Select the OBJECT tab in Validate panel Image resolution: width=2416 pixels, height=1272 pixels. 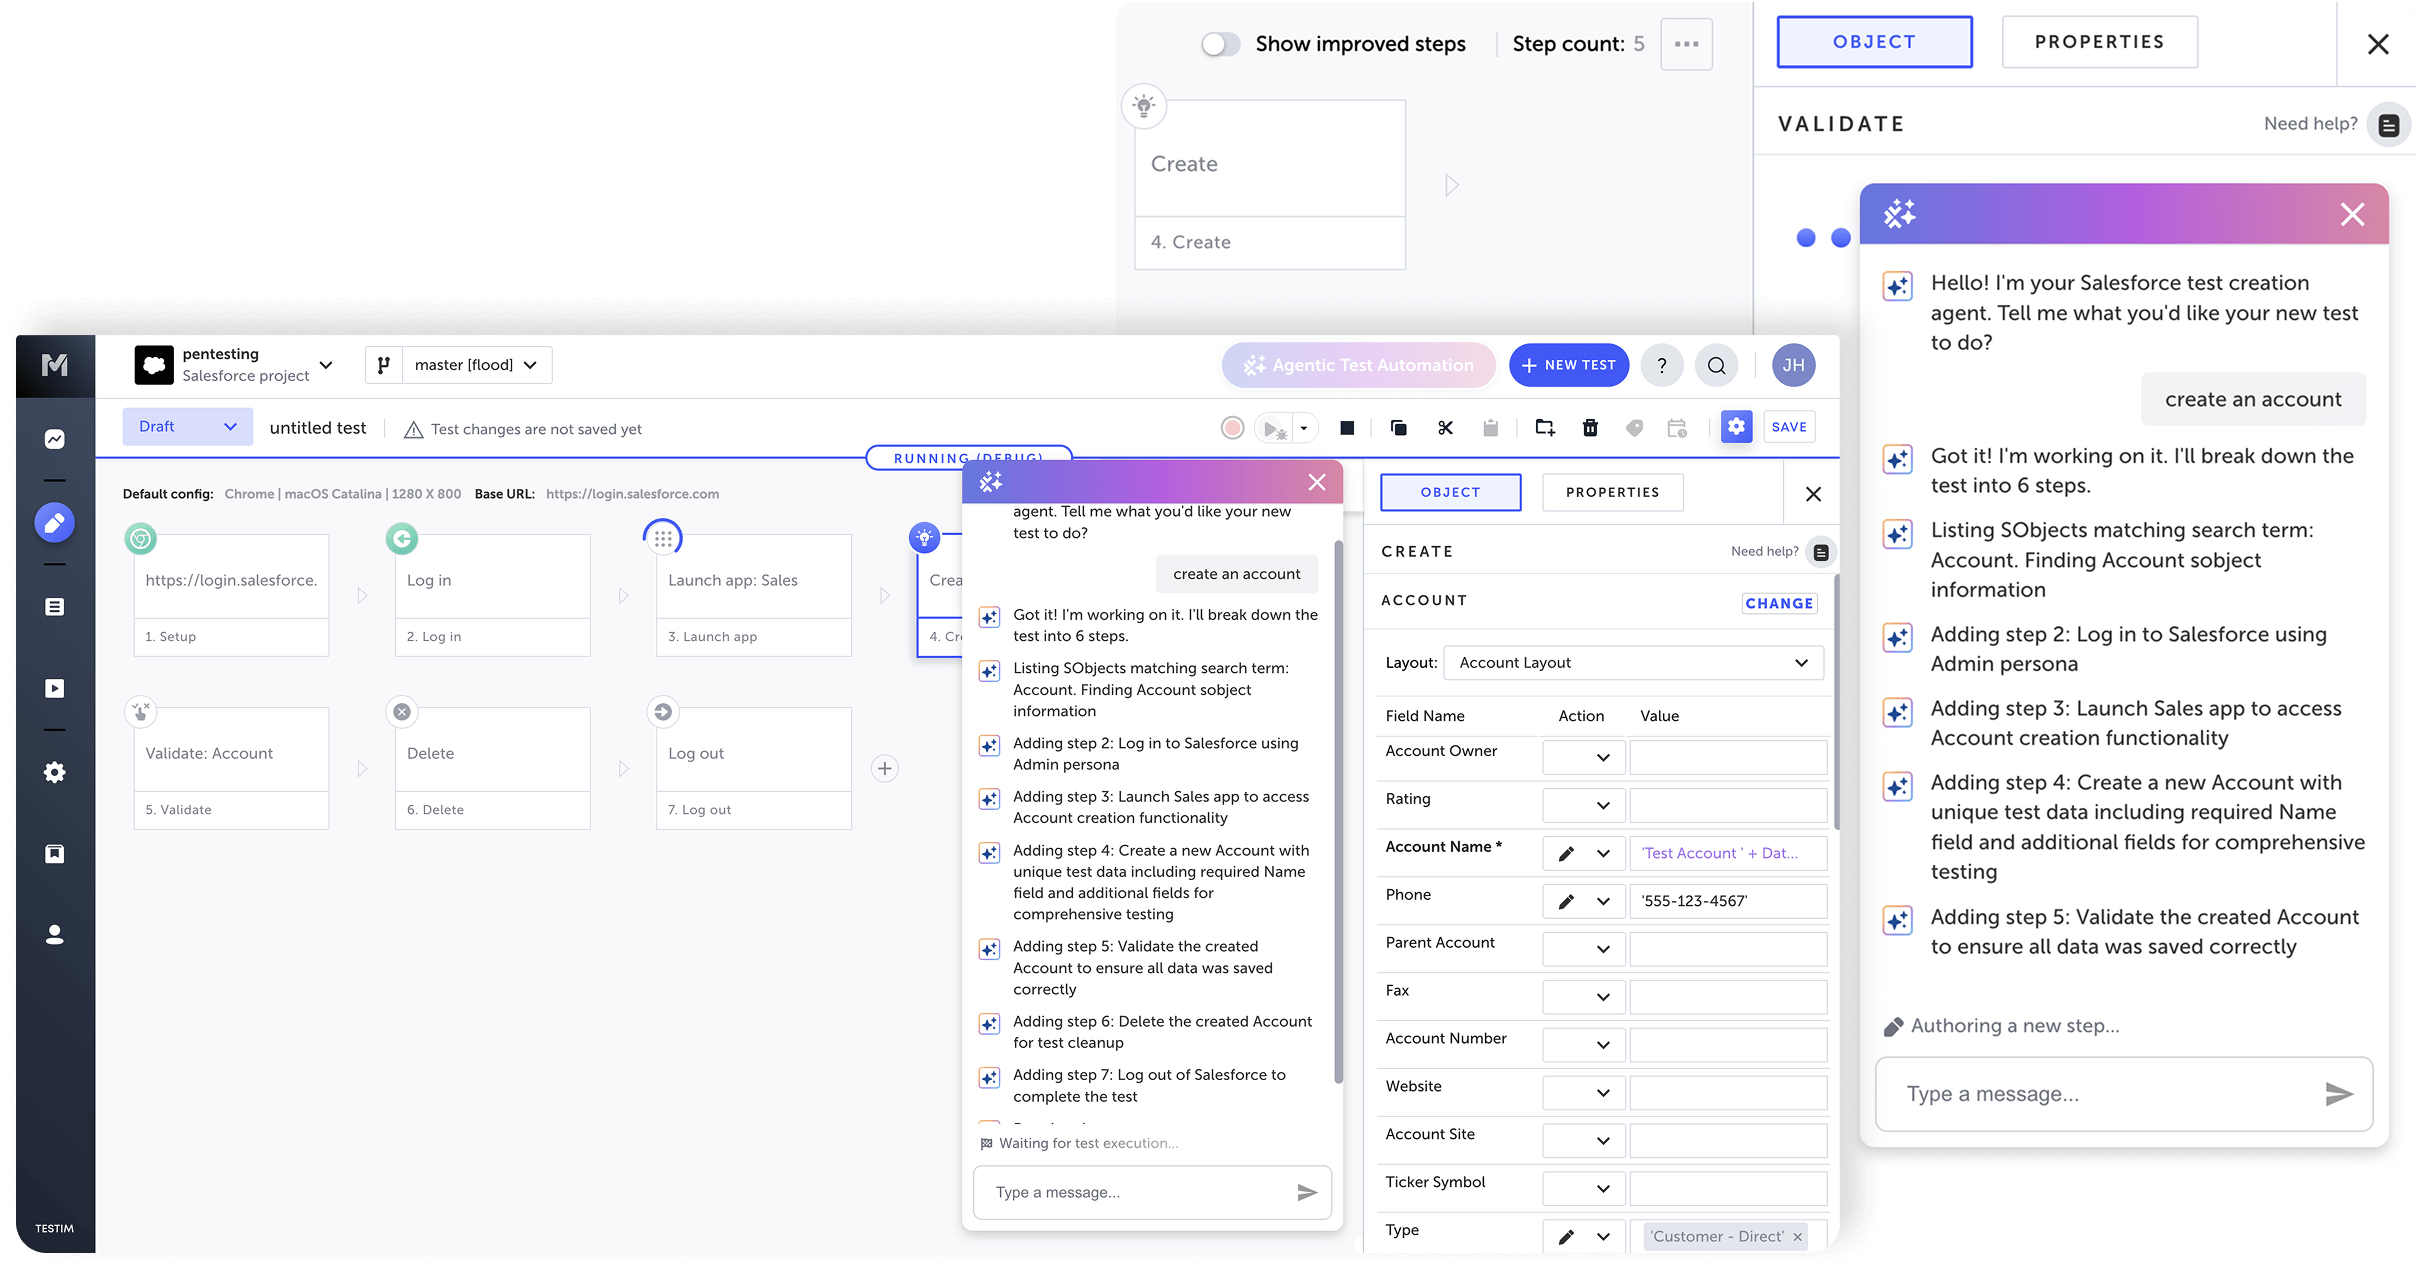[1873, 42]
